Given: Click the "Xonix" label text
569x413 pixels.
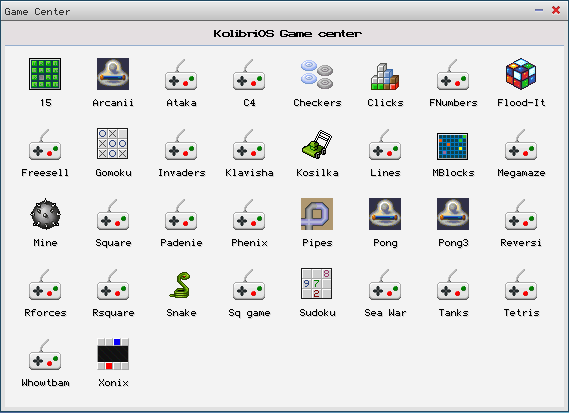Looking at the screenshot, I should [113, 383].
